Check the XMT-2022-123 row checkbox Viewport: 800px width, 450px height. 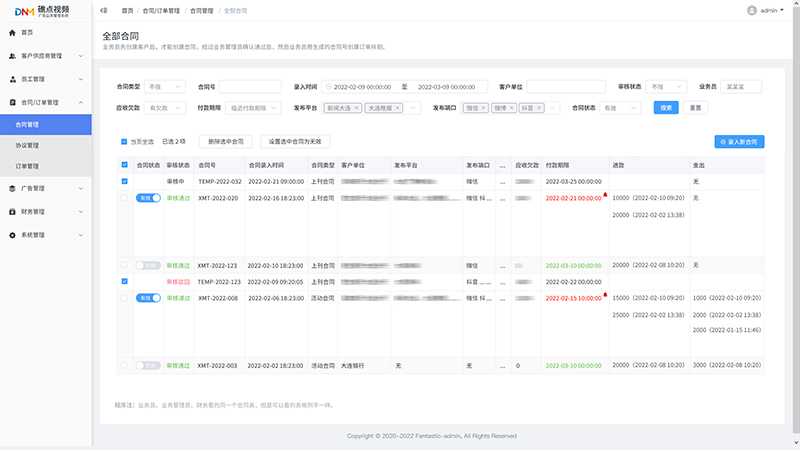click(124, 265)
